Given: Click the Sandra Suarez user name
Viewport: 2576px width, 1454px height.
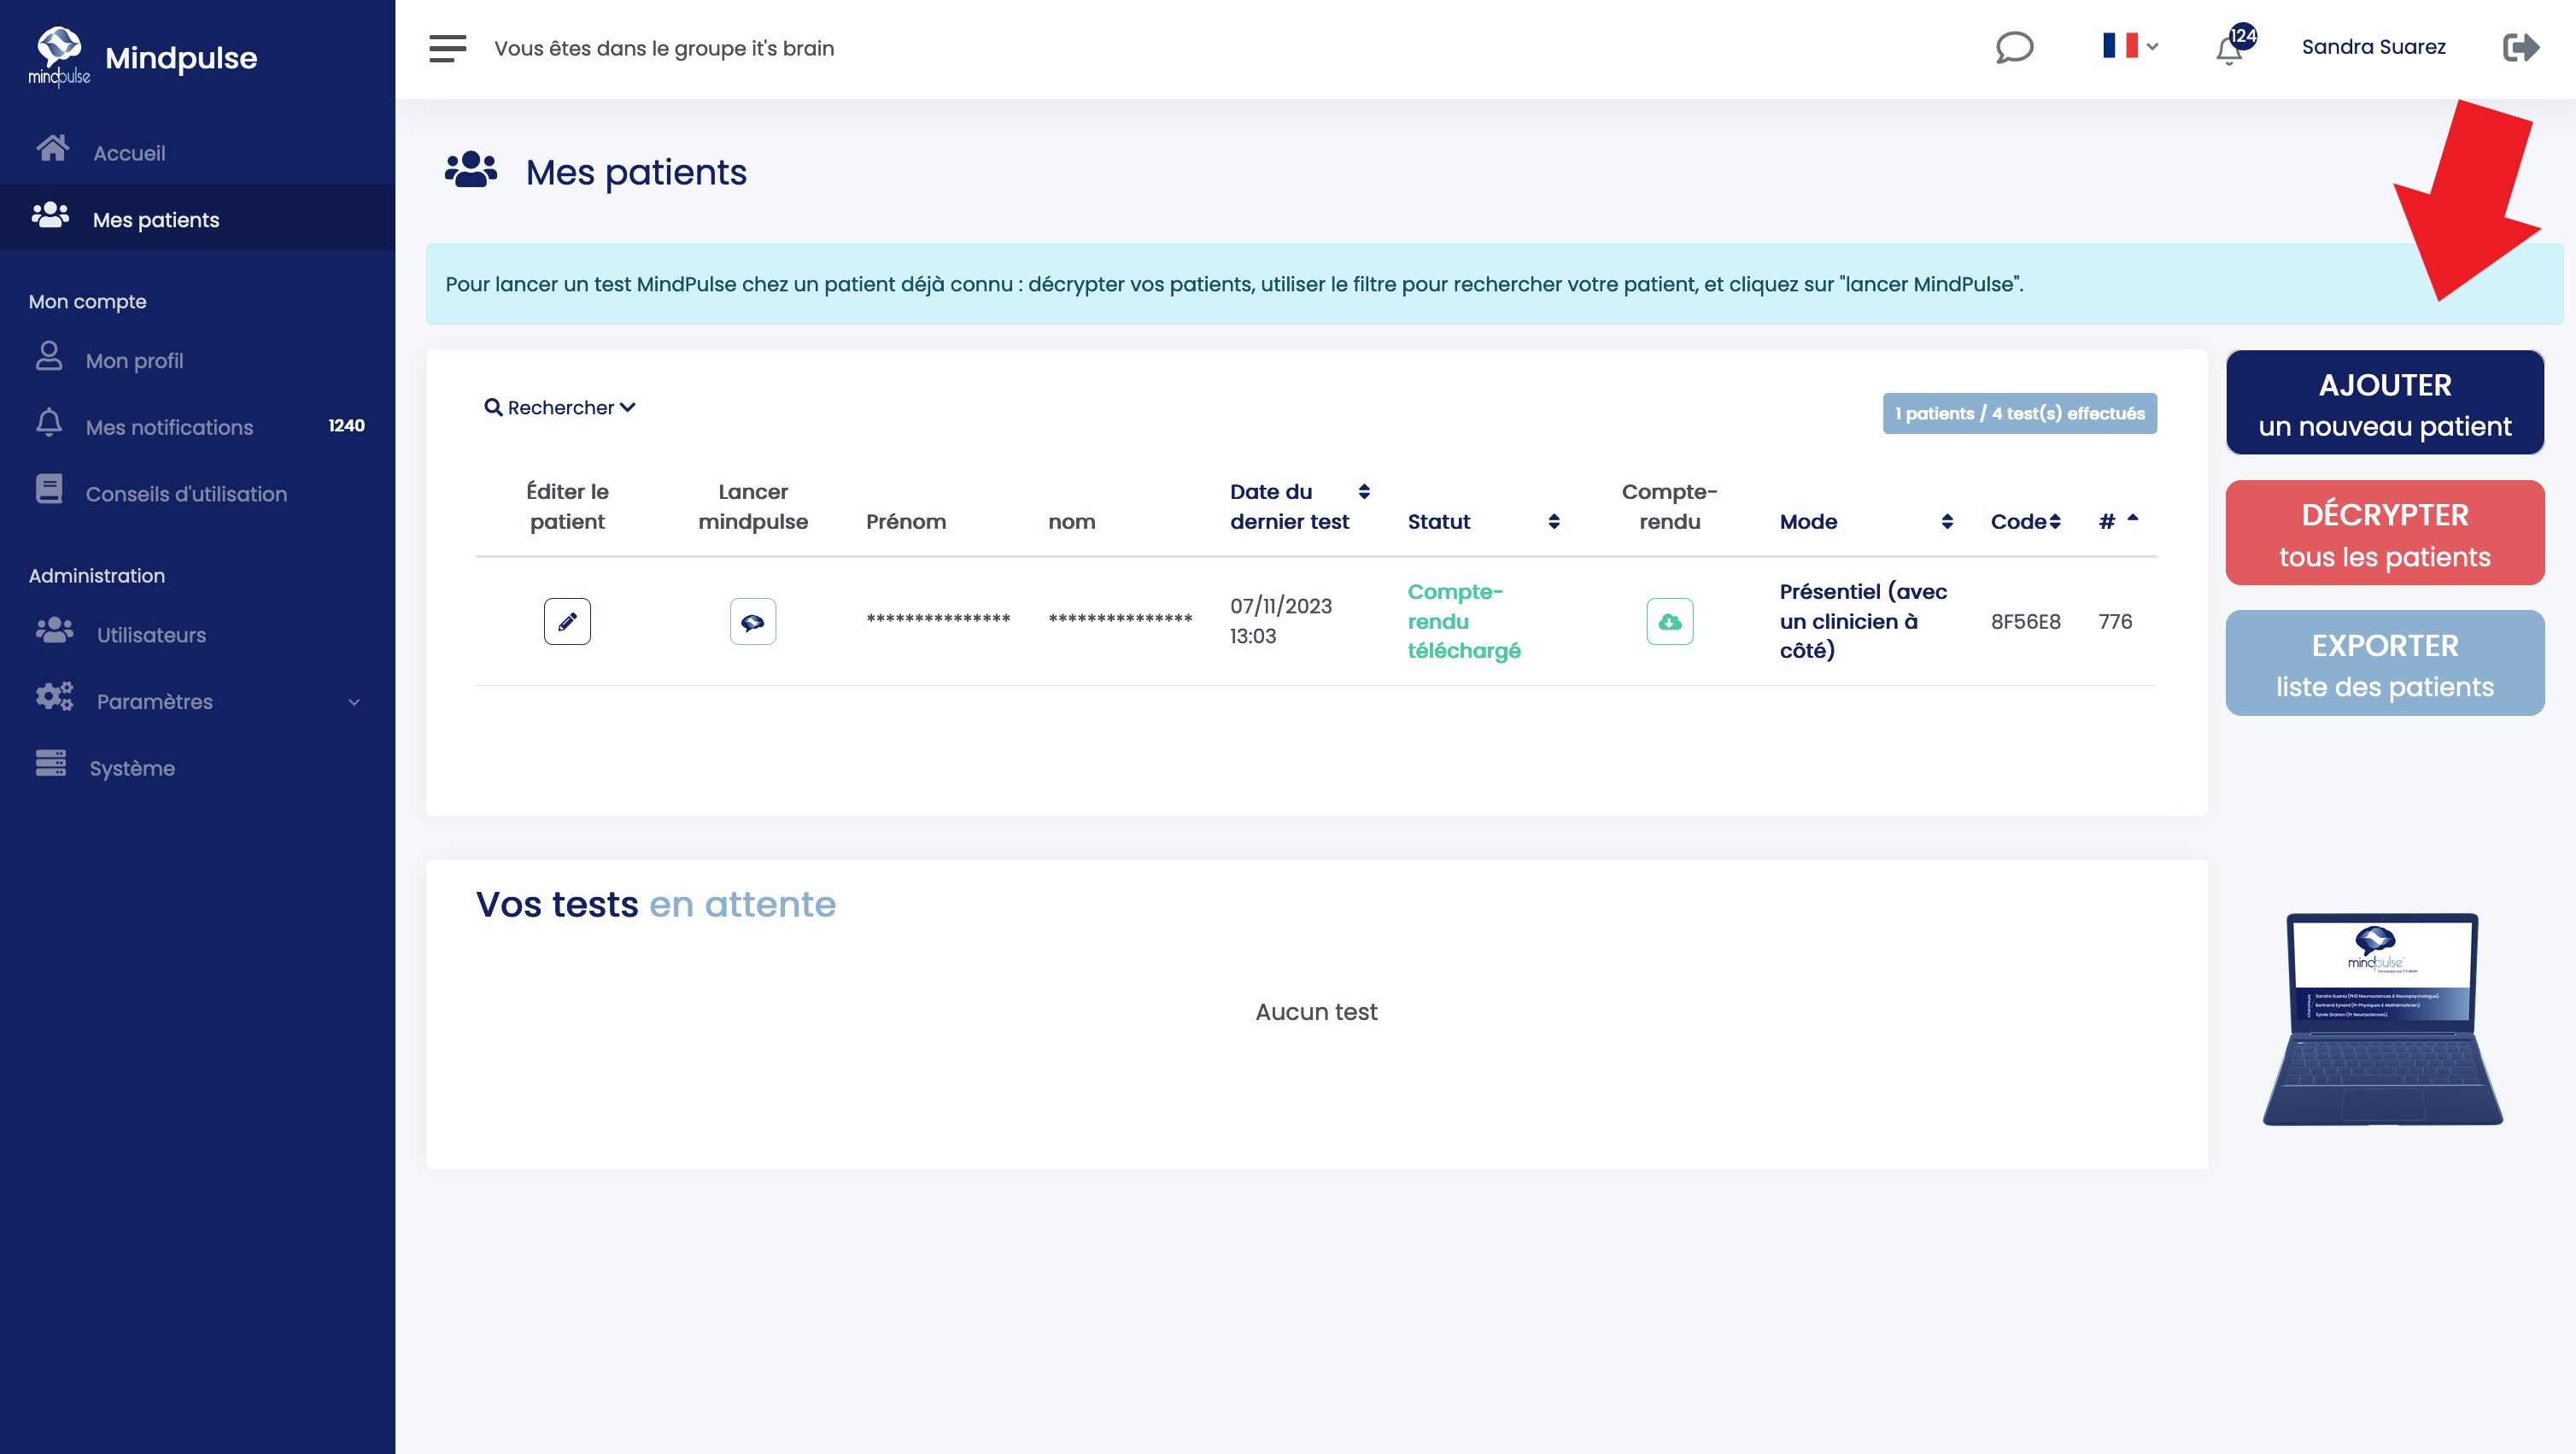Looking at the screenshot, I should coord(2373,47).
